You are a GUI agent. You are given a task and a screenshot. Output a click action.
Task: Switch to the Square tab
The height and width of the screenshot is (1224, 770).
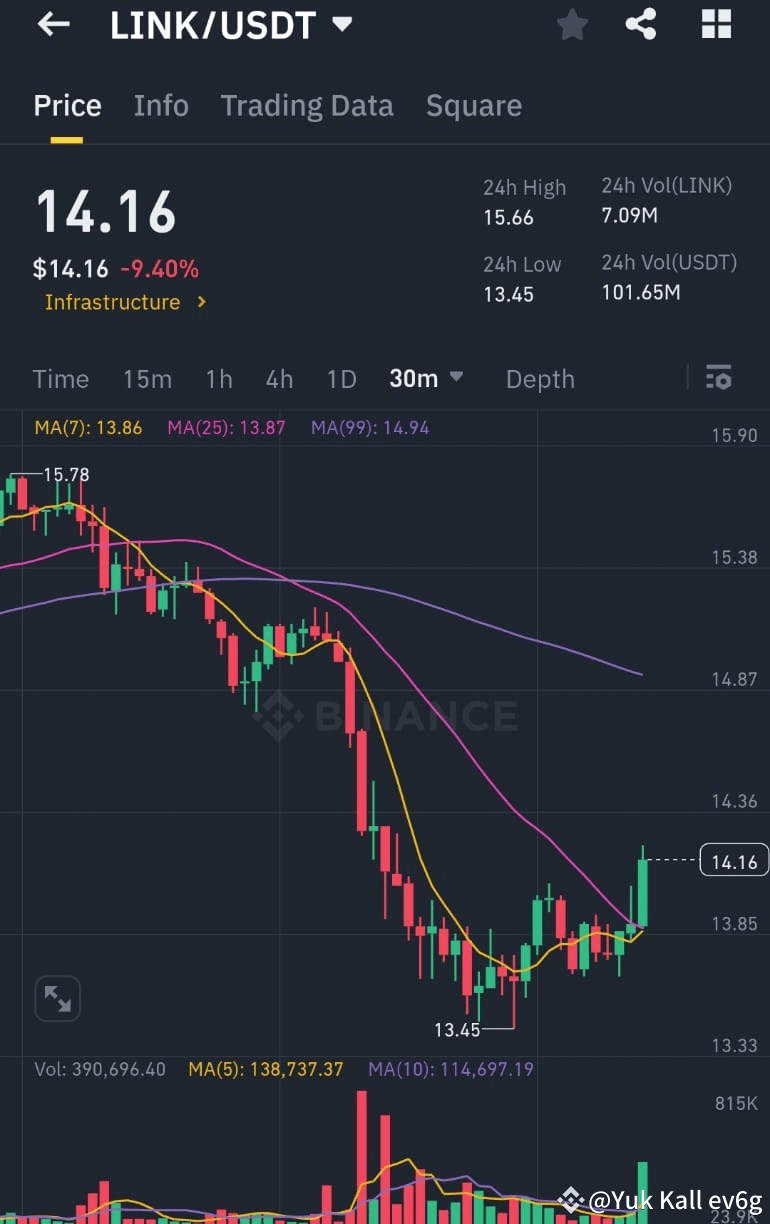pyautogui.click(x=474, y=105)
